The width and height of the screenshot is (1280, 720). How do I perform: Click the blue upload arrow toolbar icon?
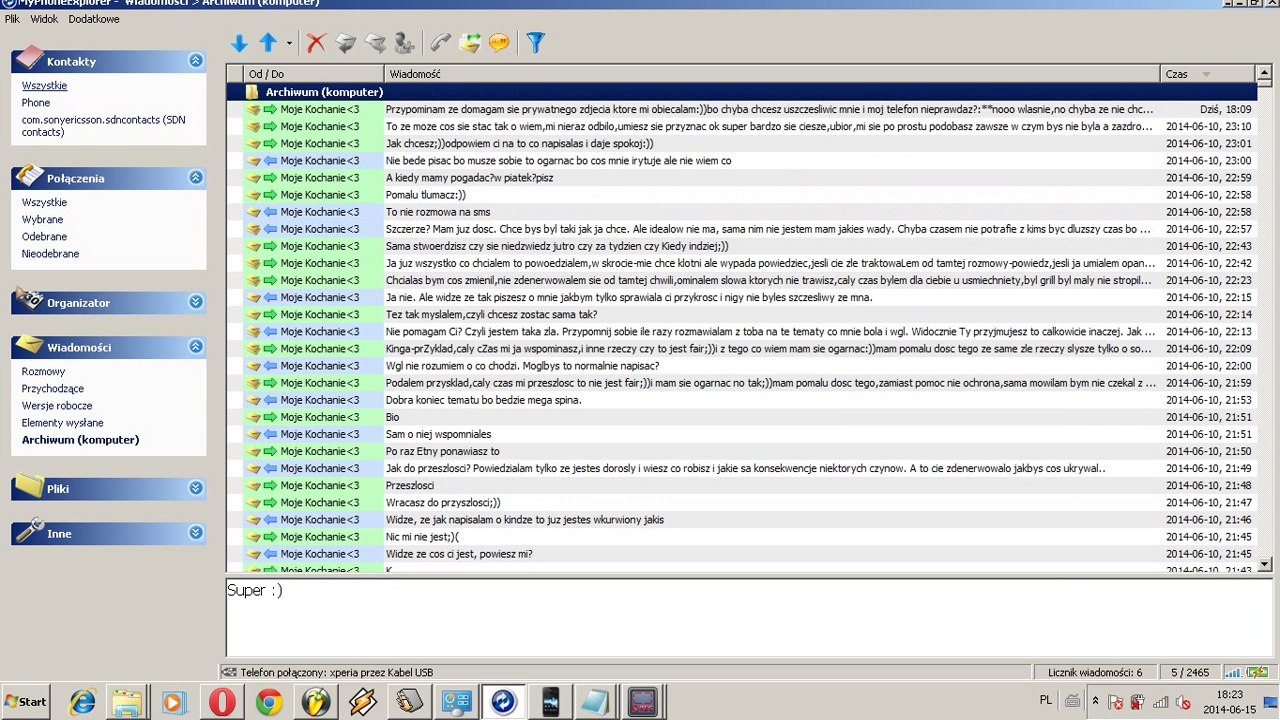click(268, 43)
